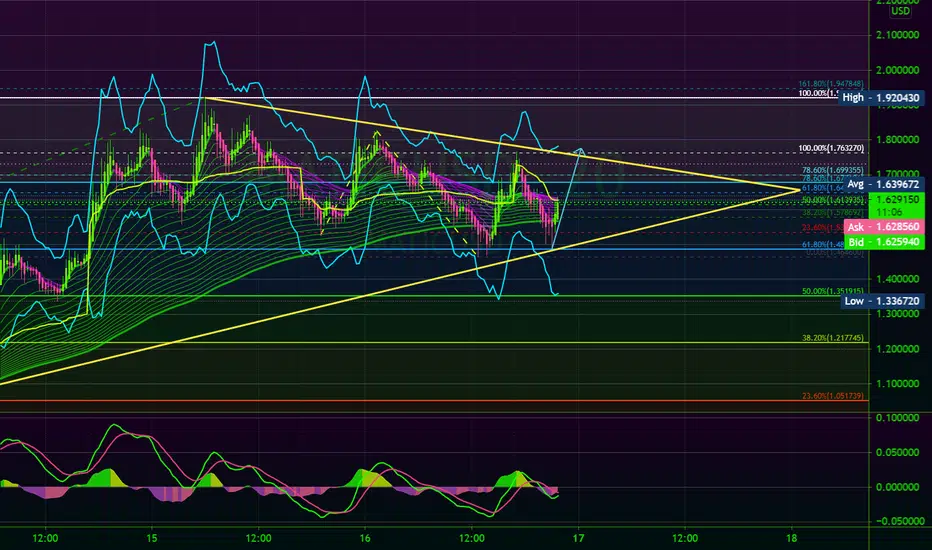Select the 50.00%(1.613935) Fibonacci label
This screenshot has height=550, width=932.
click(x=833, y=200)
